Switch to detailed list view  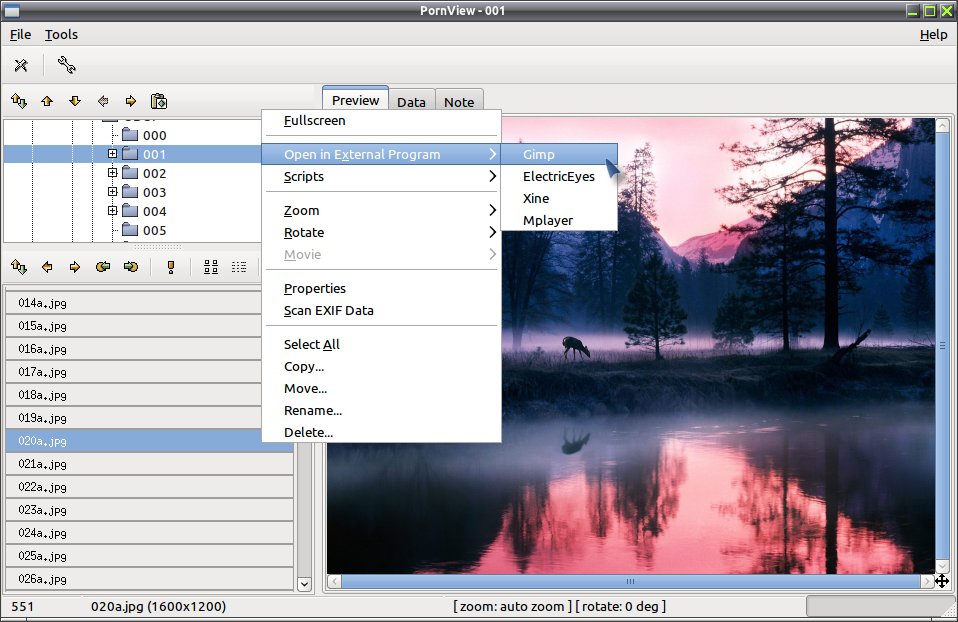pos(239,267)
